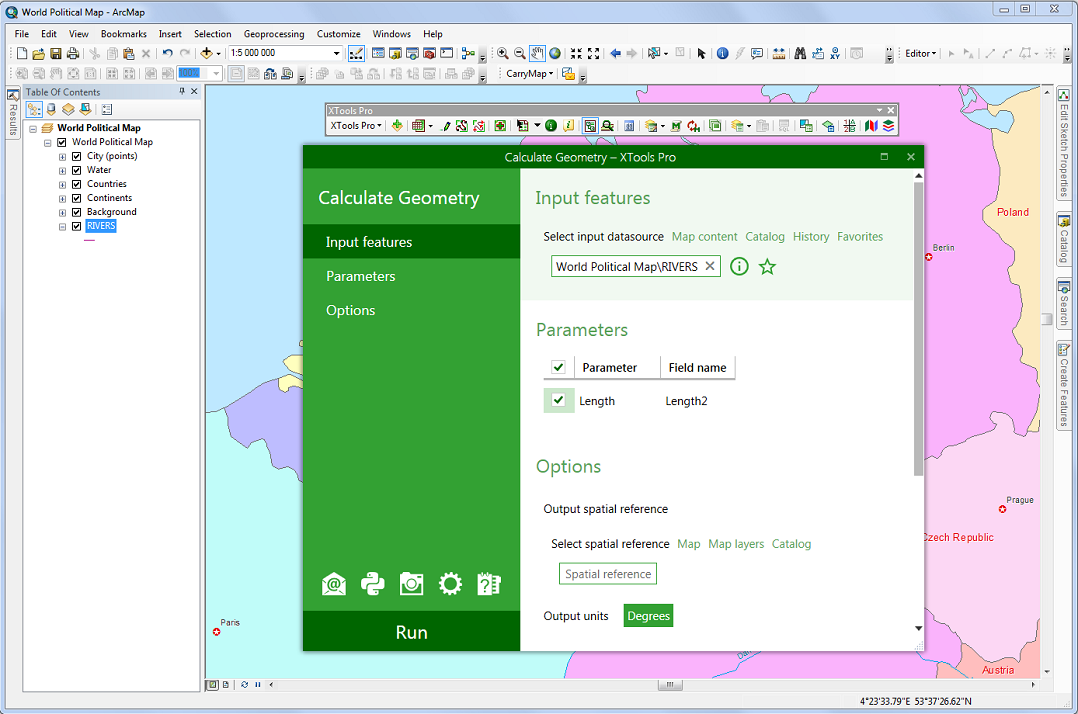Select the Identify tool
This screenshot has height=714, width=1078.
point(722,54)
